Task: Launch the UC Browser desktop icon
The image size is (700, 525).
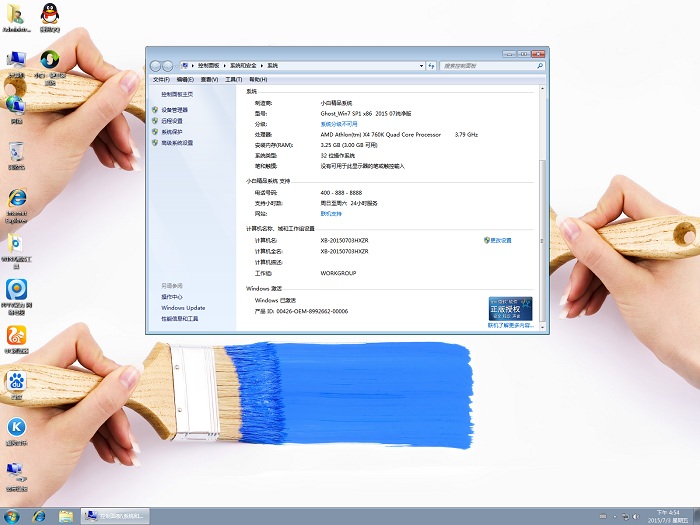Action: pos(16,340)
